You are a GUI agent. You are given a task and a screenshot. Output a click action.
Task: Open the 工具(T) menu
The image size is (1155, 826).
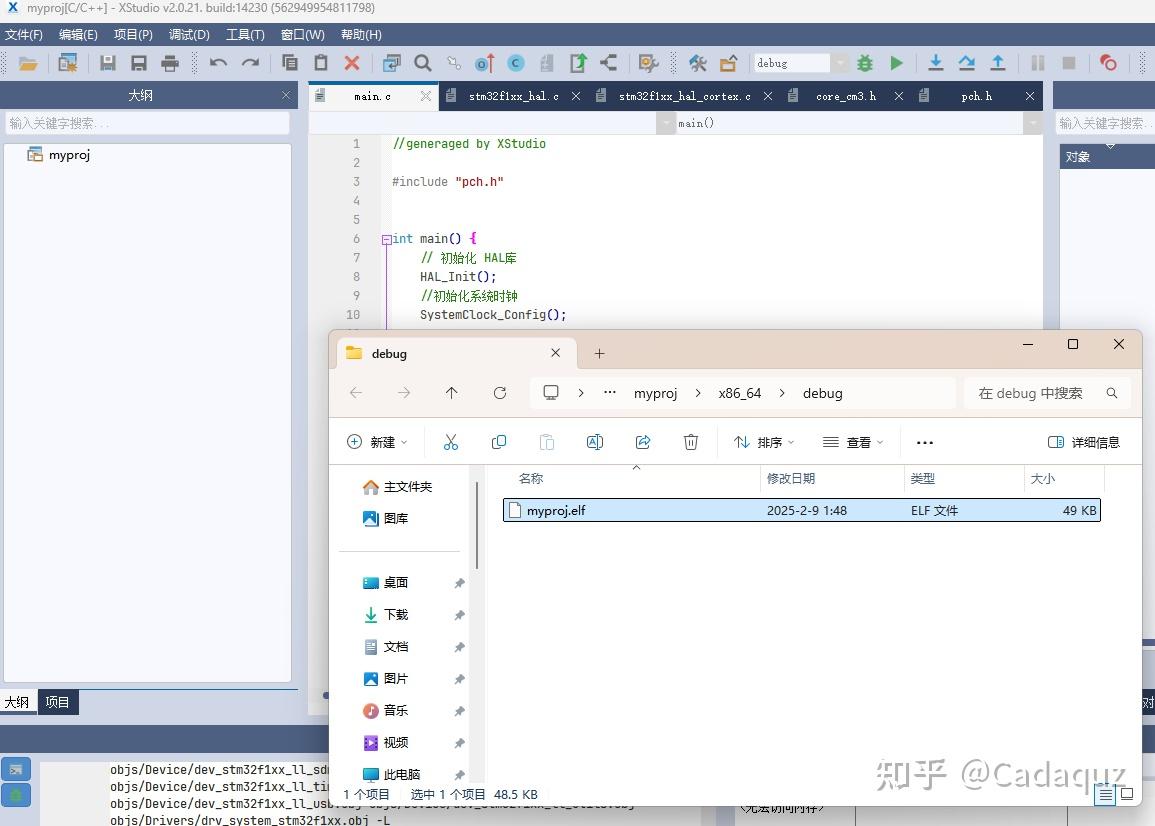coord(245,35)
